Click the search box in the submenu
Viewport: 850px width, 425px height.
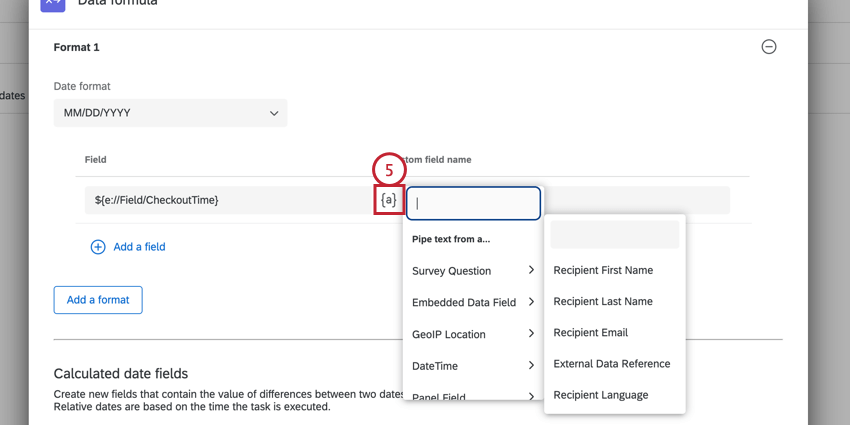pyautogui.click(x=614, y=235)
